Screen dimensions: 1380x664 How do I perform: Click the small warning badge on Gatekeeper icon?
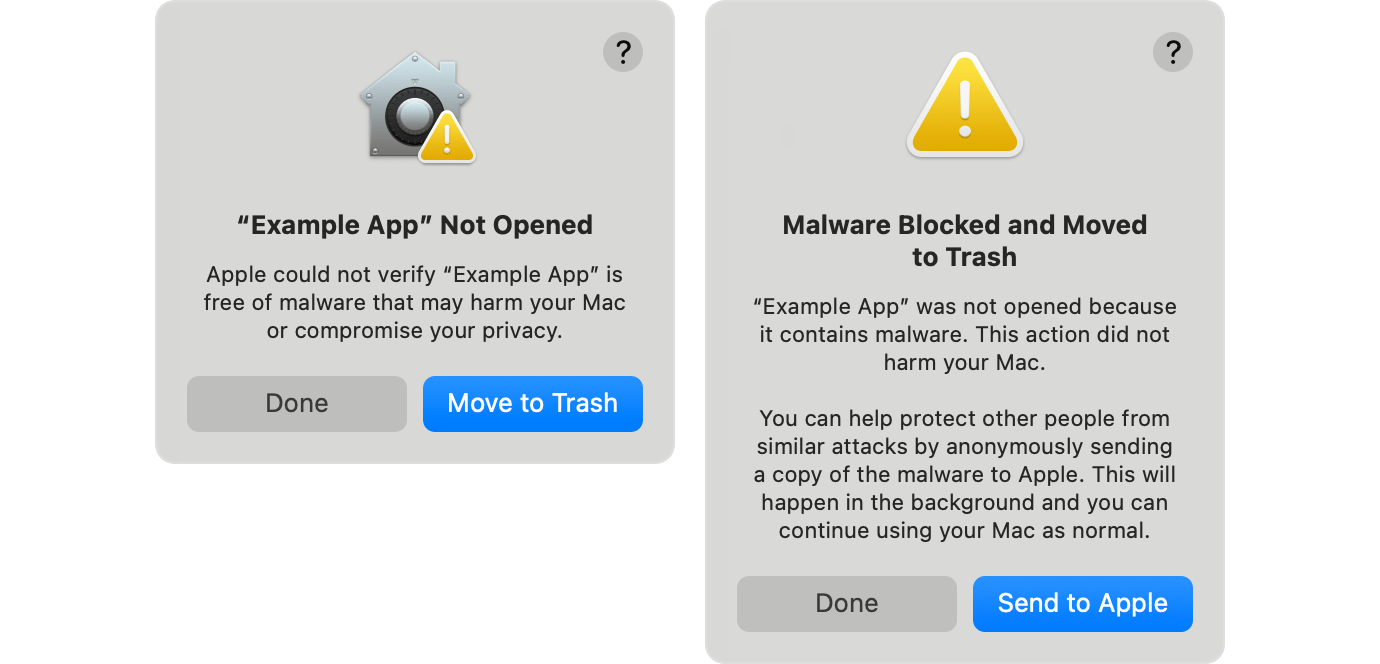[446, 138]
